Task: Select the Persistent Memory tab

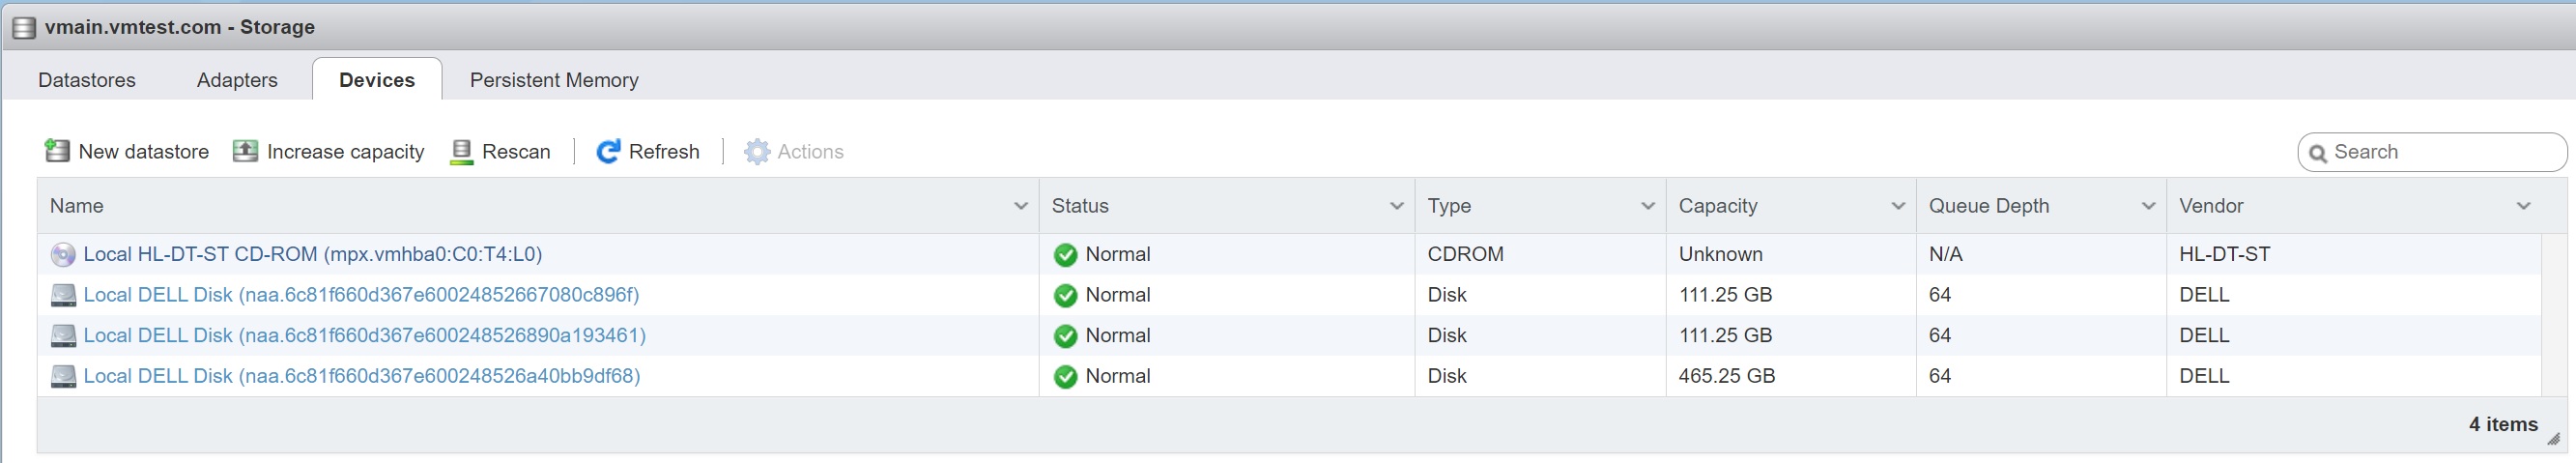Action: [554, 80]
